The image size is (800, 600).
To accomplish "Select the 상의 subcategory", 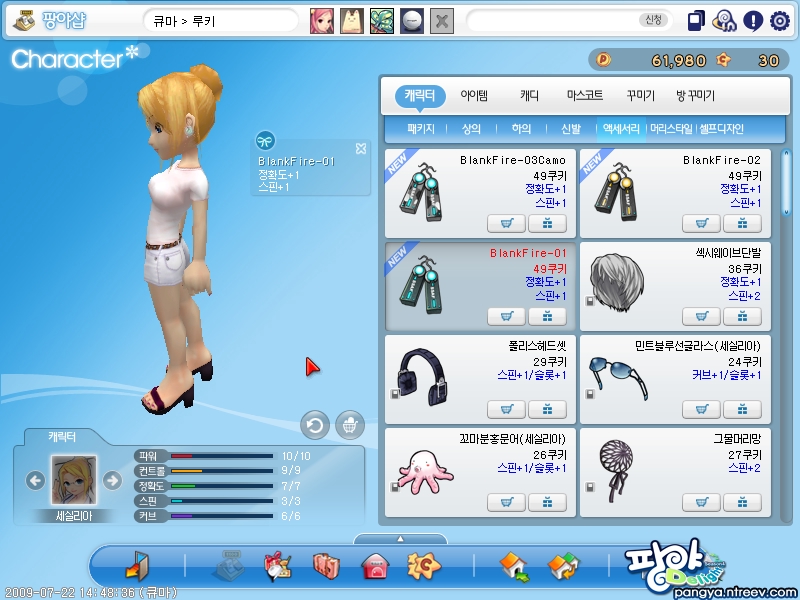I will pyautogui.click(x=471, y=129).
